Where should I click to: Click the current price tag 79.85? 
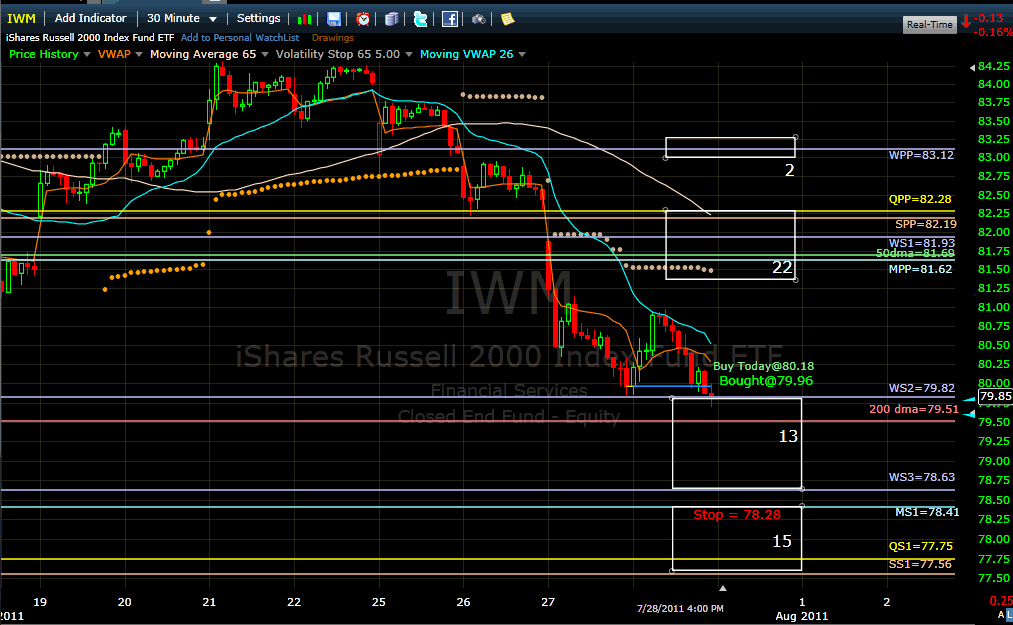pos(995,396)
